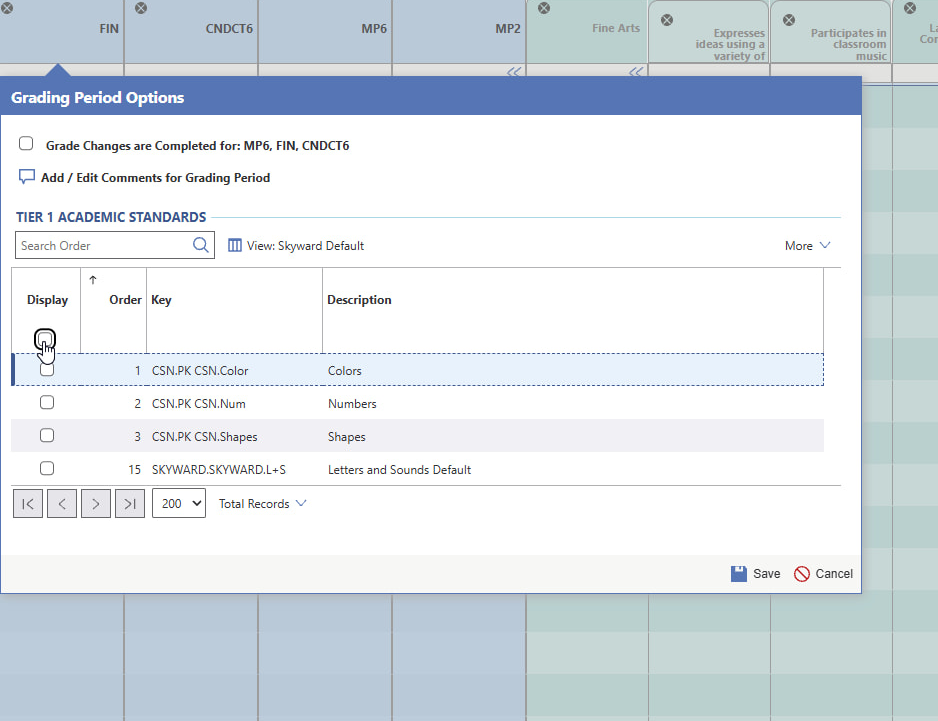Viewport: 938px width, 721px height.
Task: Click the Numbers description cell
Action: point(352,403)
